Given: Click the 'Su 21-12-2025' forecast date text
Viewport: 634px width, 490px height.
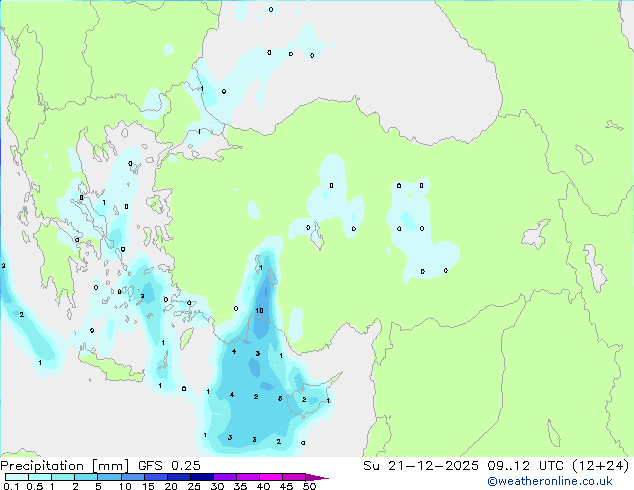Looking at the screenshot, I should pos(421,466).
